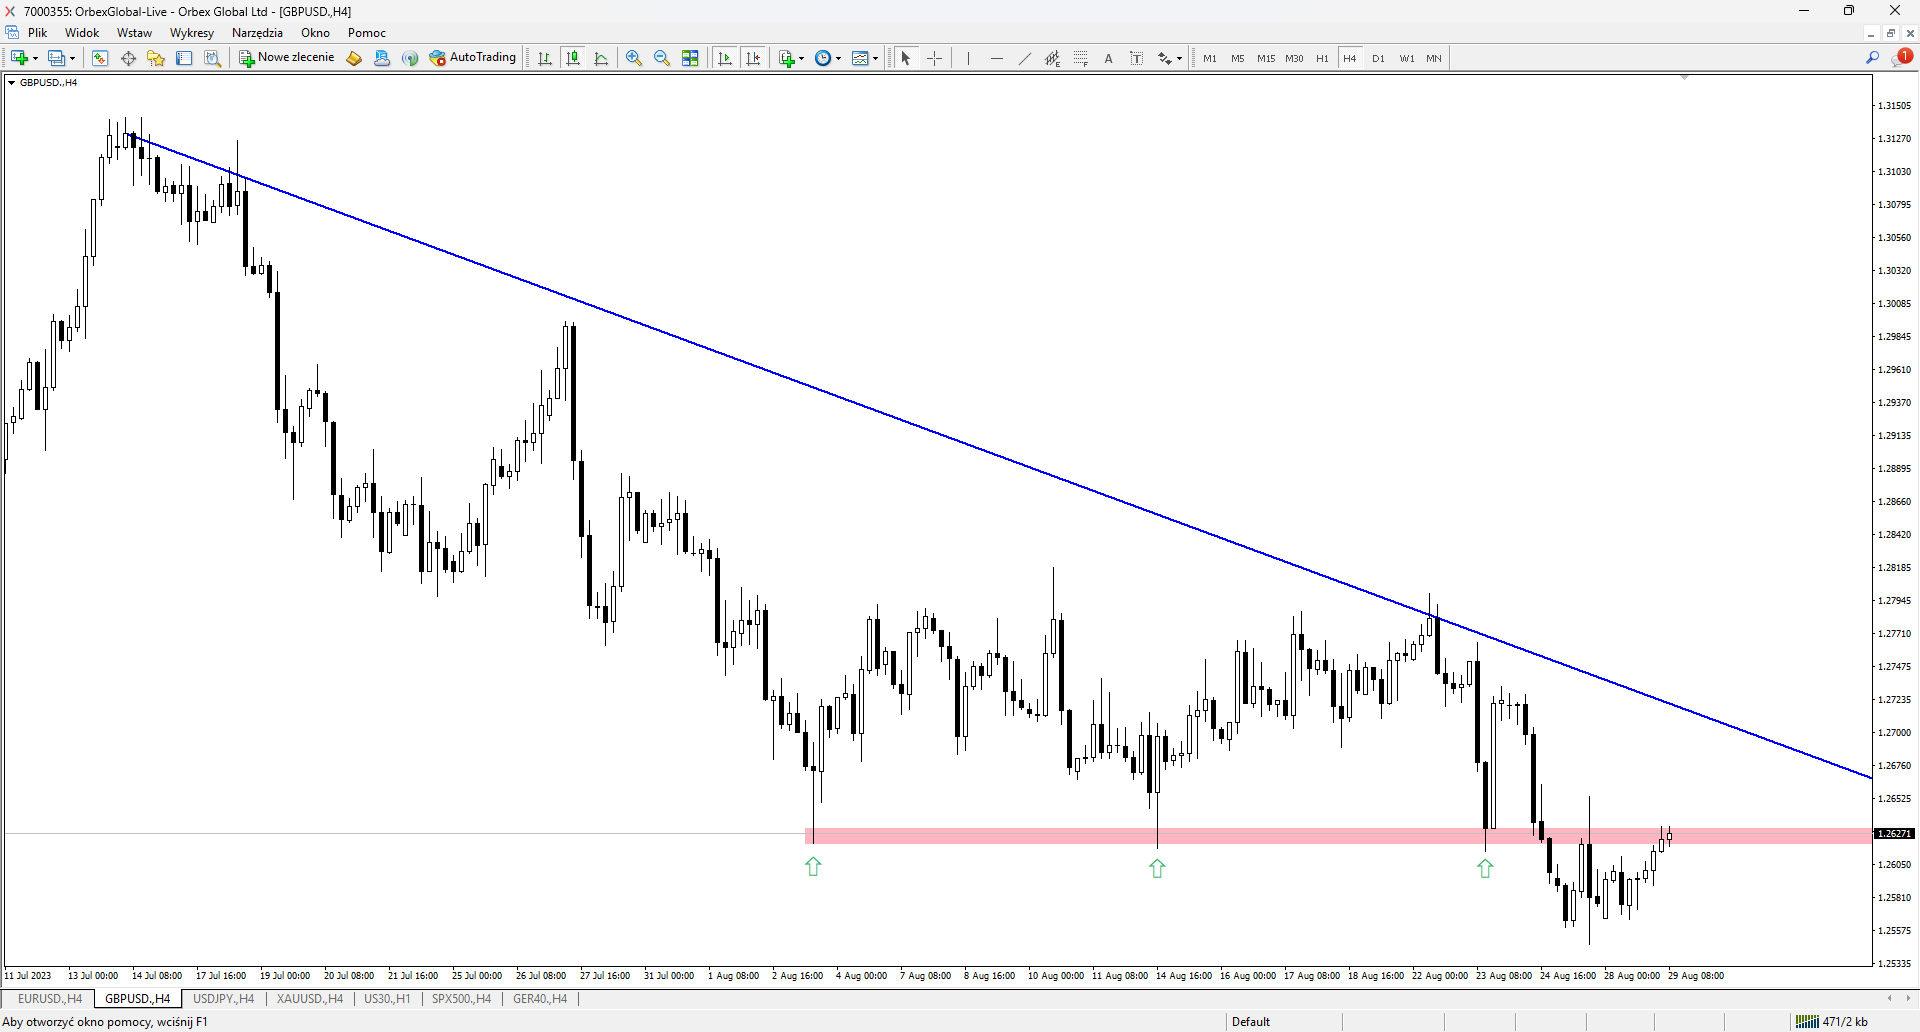Expand the Templates dropdown arrow

875,59
